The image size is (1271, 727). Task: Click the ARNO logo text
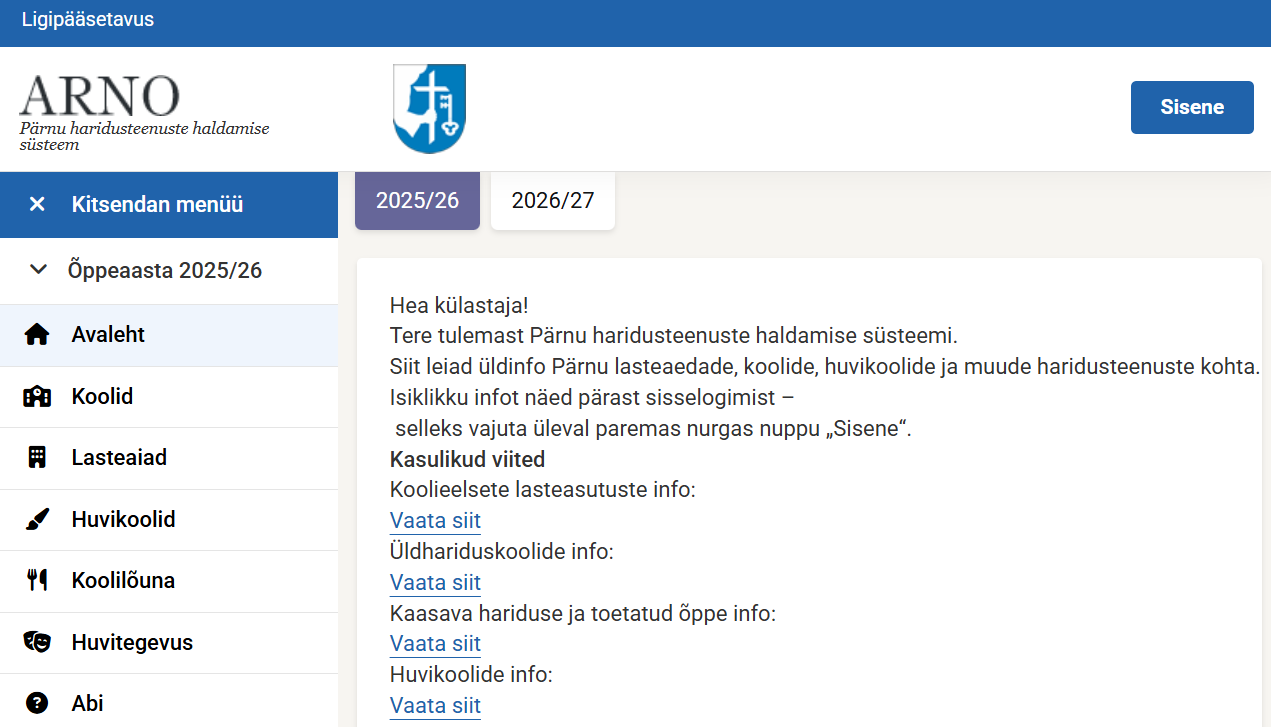[x=100, y=96]
